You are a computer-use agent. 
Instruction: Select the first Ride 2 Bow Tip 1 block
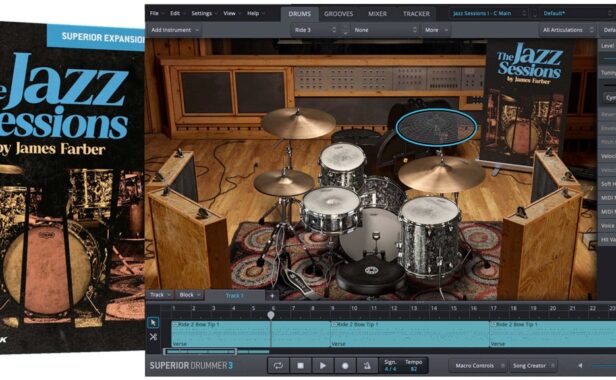251,334
